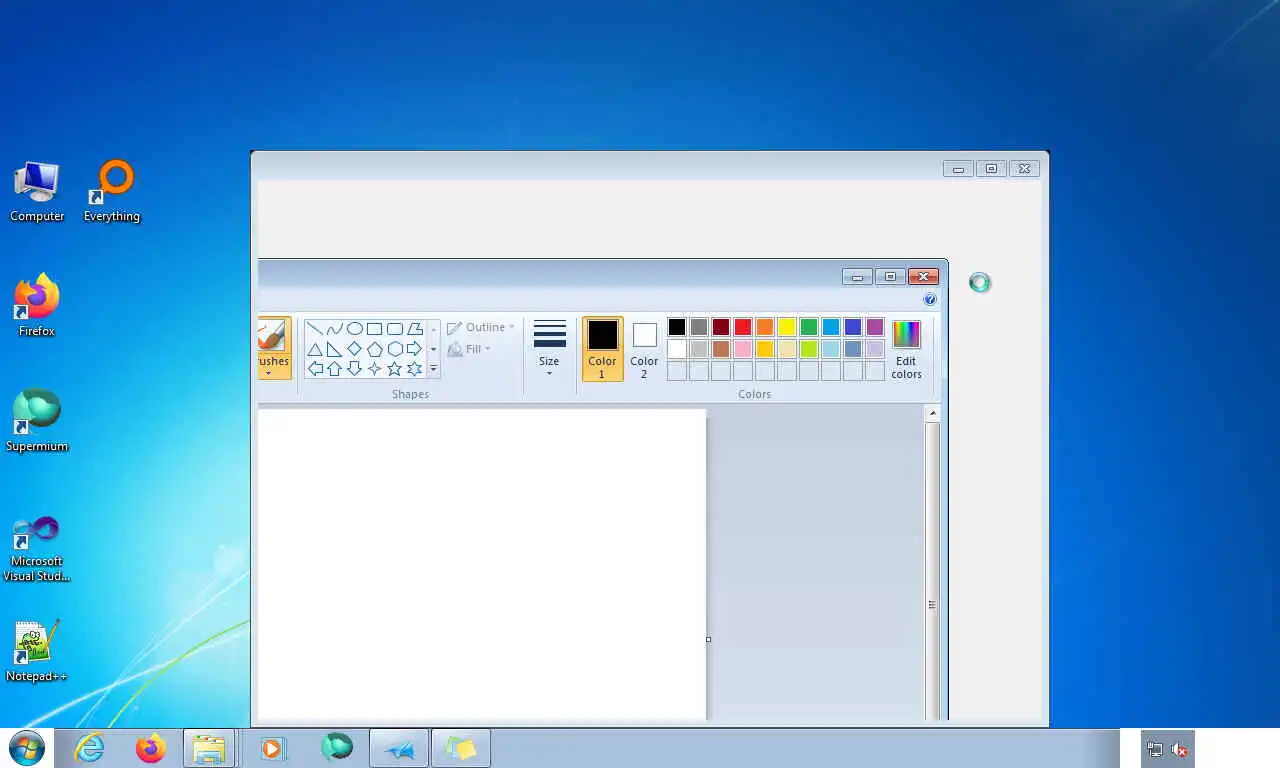
Task: Pick the turquoise color swatch
Action: click(x=831, y=327)
